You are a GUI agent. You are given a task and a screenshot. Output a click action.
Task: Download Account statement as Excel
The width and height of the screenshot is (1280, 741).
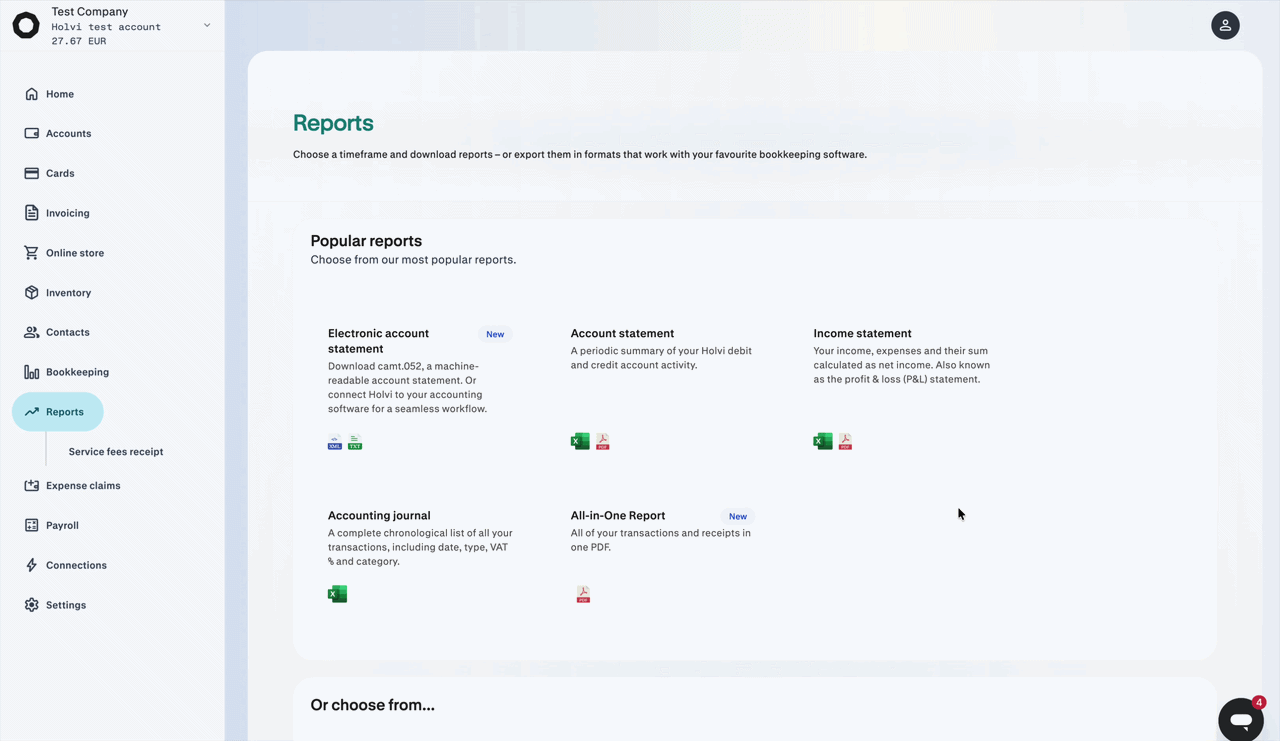580,442
